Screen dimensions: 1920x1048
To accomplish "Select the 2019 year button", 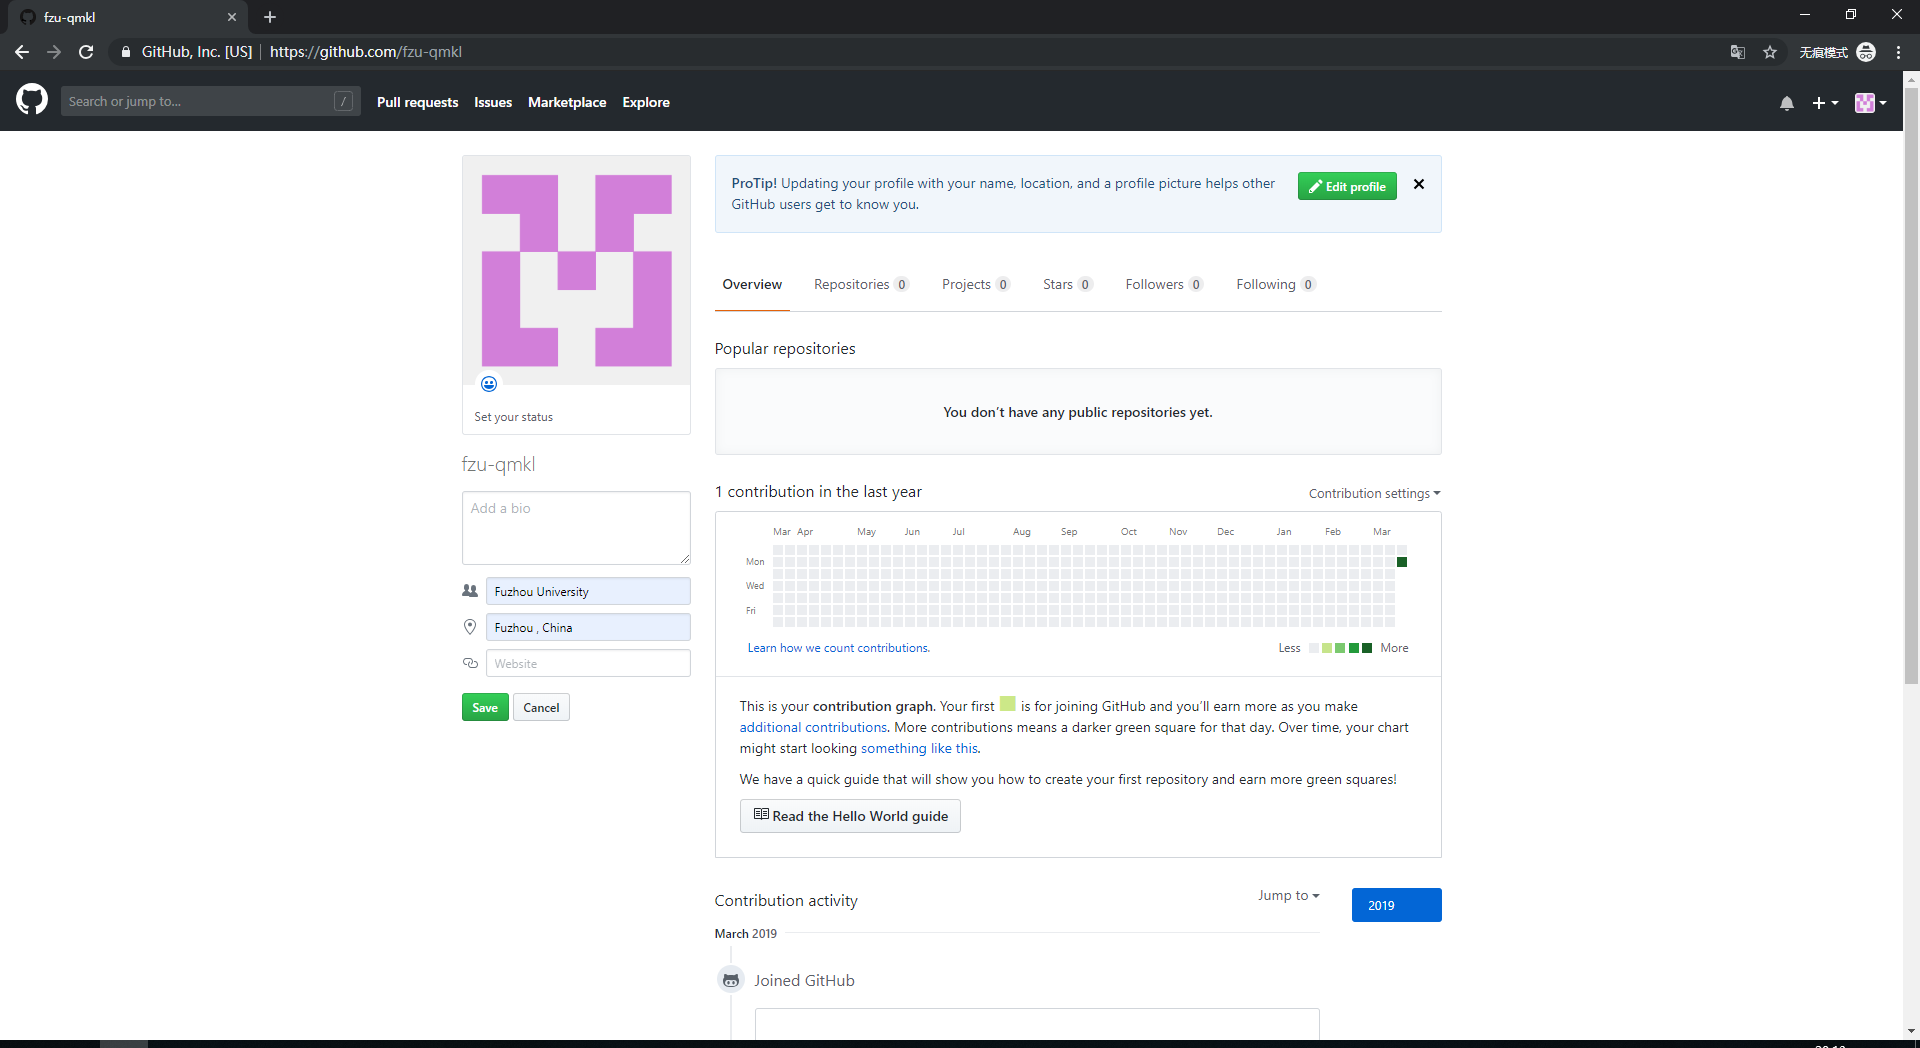I will (x=1396, y=905).
